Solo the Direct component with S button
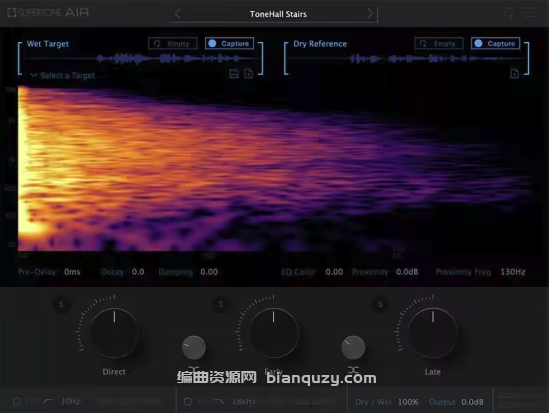 coord(61,304)
